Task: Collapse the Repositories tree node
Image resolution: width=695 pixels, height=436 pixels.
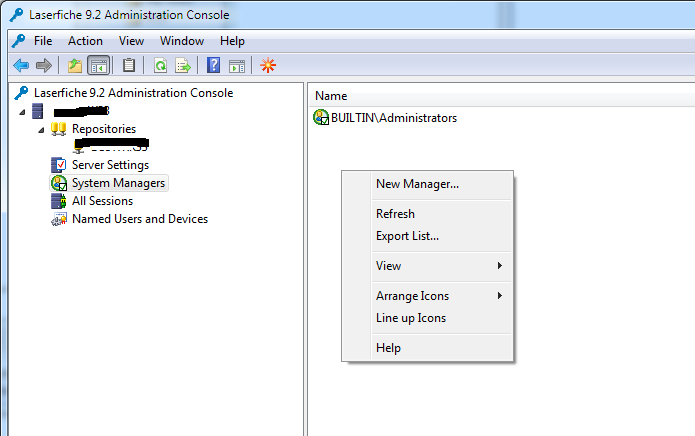Action: click(x=41, y=130)
